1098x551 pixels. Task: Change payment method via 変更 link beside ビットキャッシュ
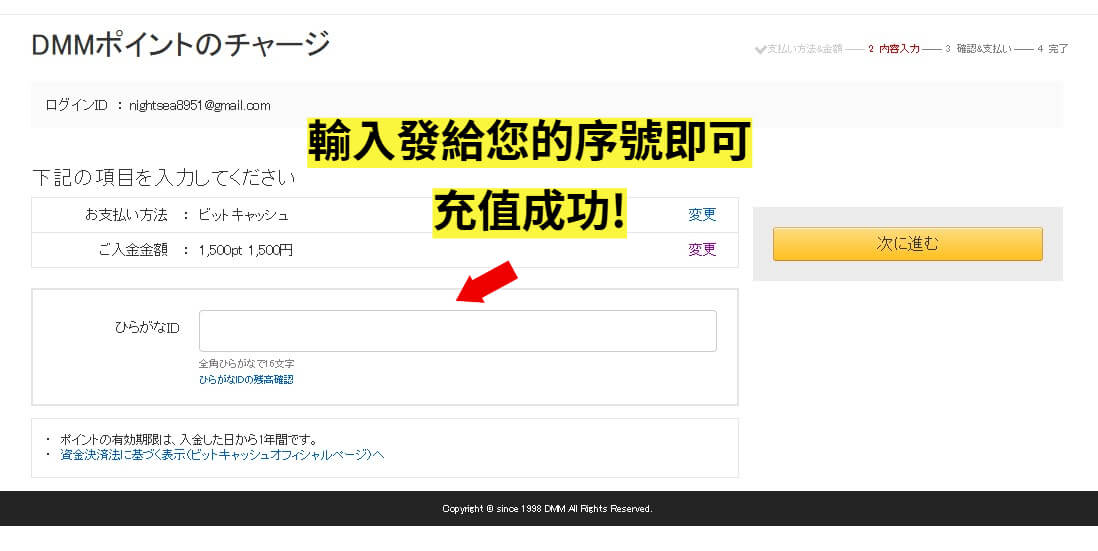click(702, 214)
